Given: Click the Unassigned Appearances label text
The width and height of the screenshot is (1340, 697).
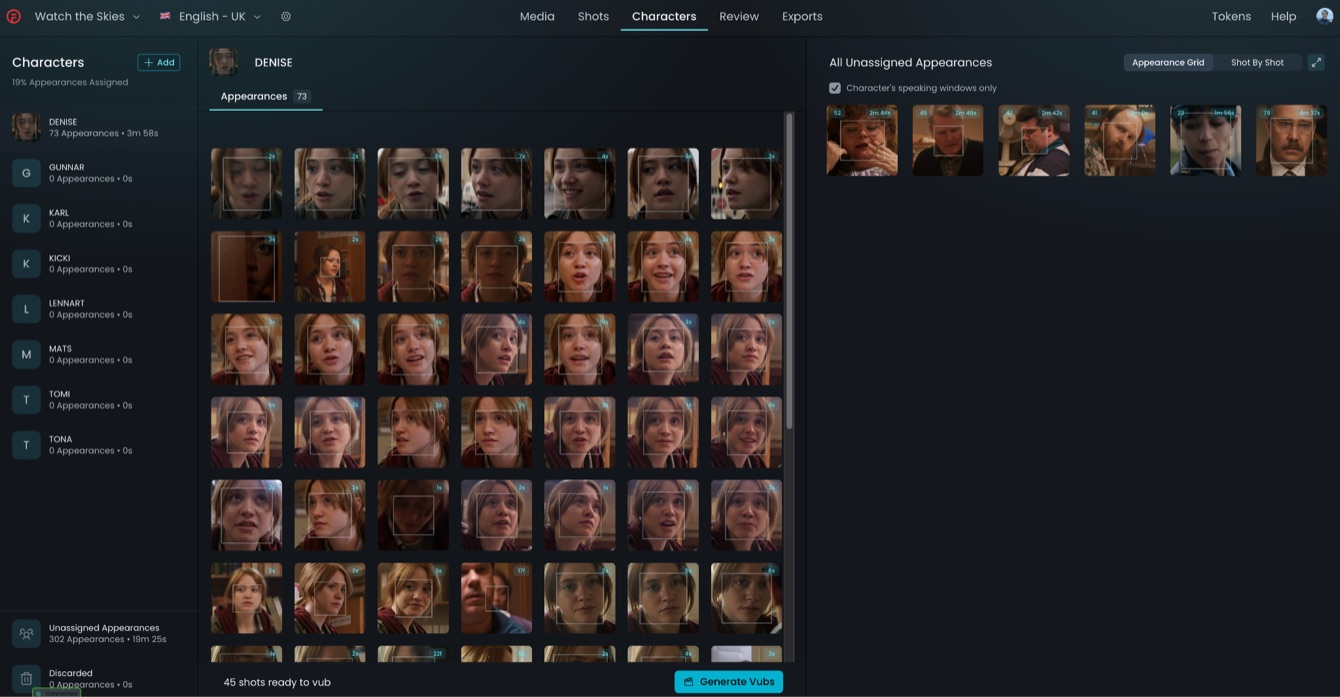Looking at the screenshot, I should pos(104,628).
